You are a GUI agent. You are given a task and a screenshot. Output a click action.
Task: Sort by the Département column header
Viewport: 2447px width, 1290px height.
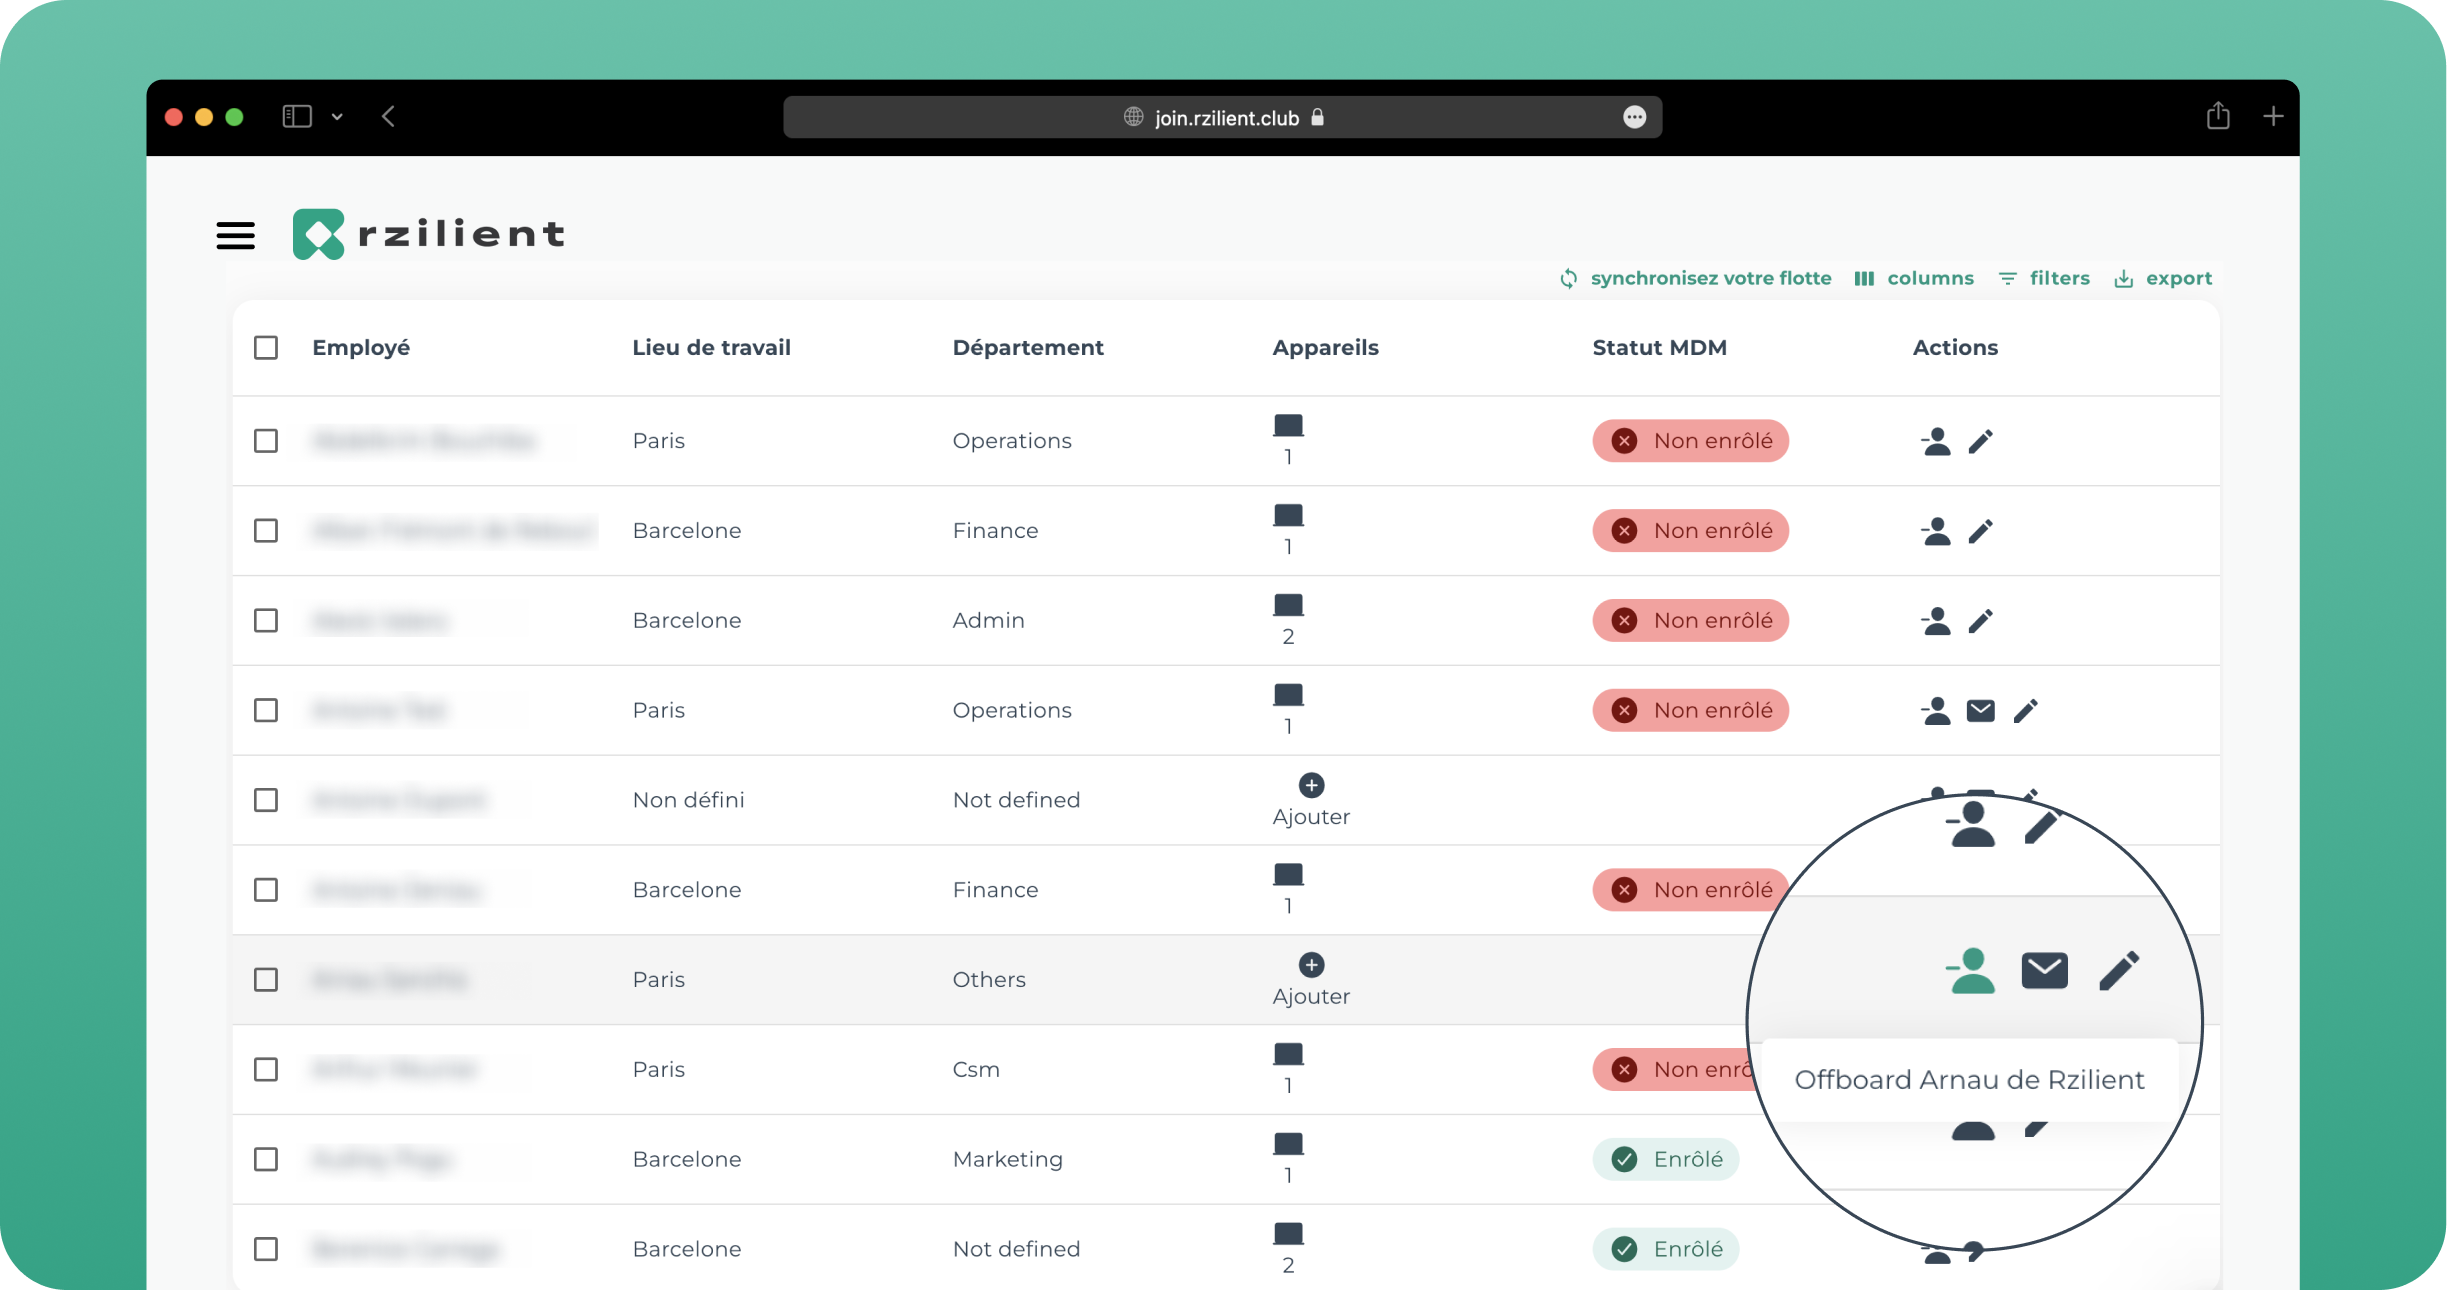click(1027, 348)
